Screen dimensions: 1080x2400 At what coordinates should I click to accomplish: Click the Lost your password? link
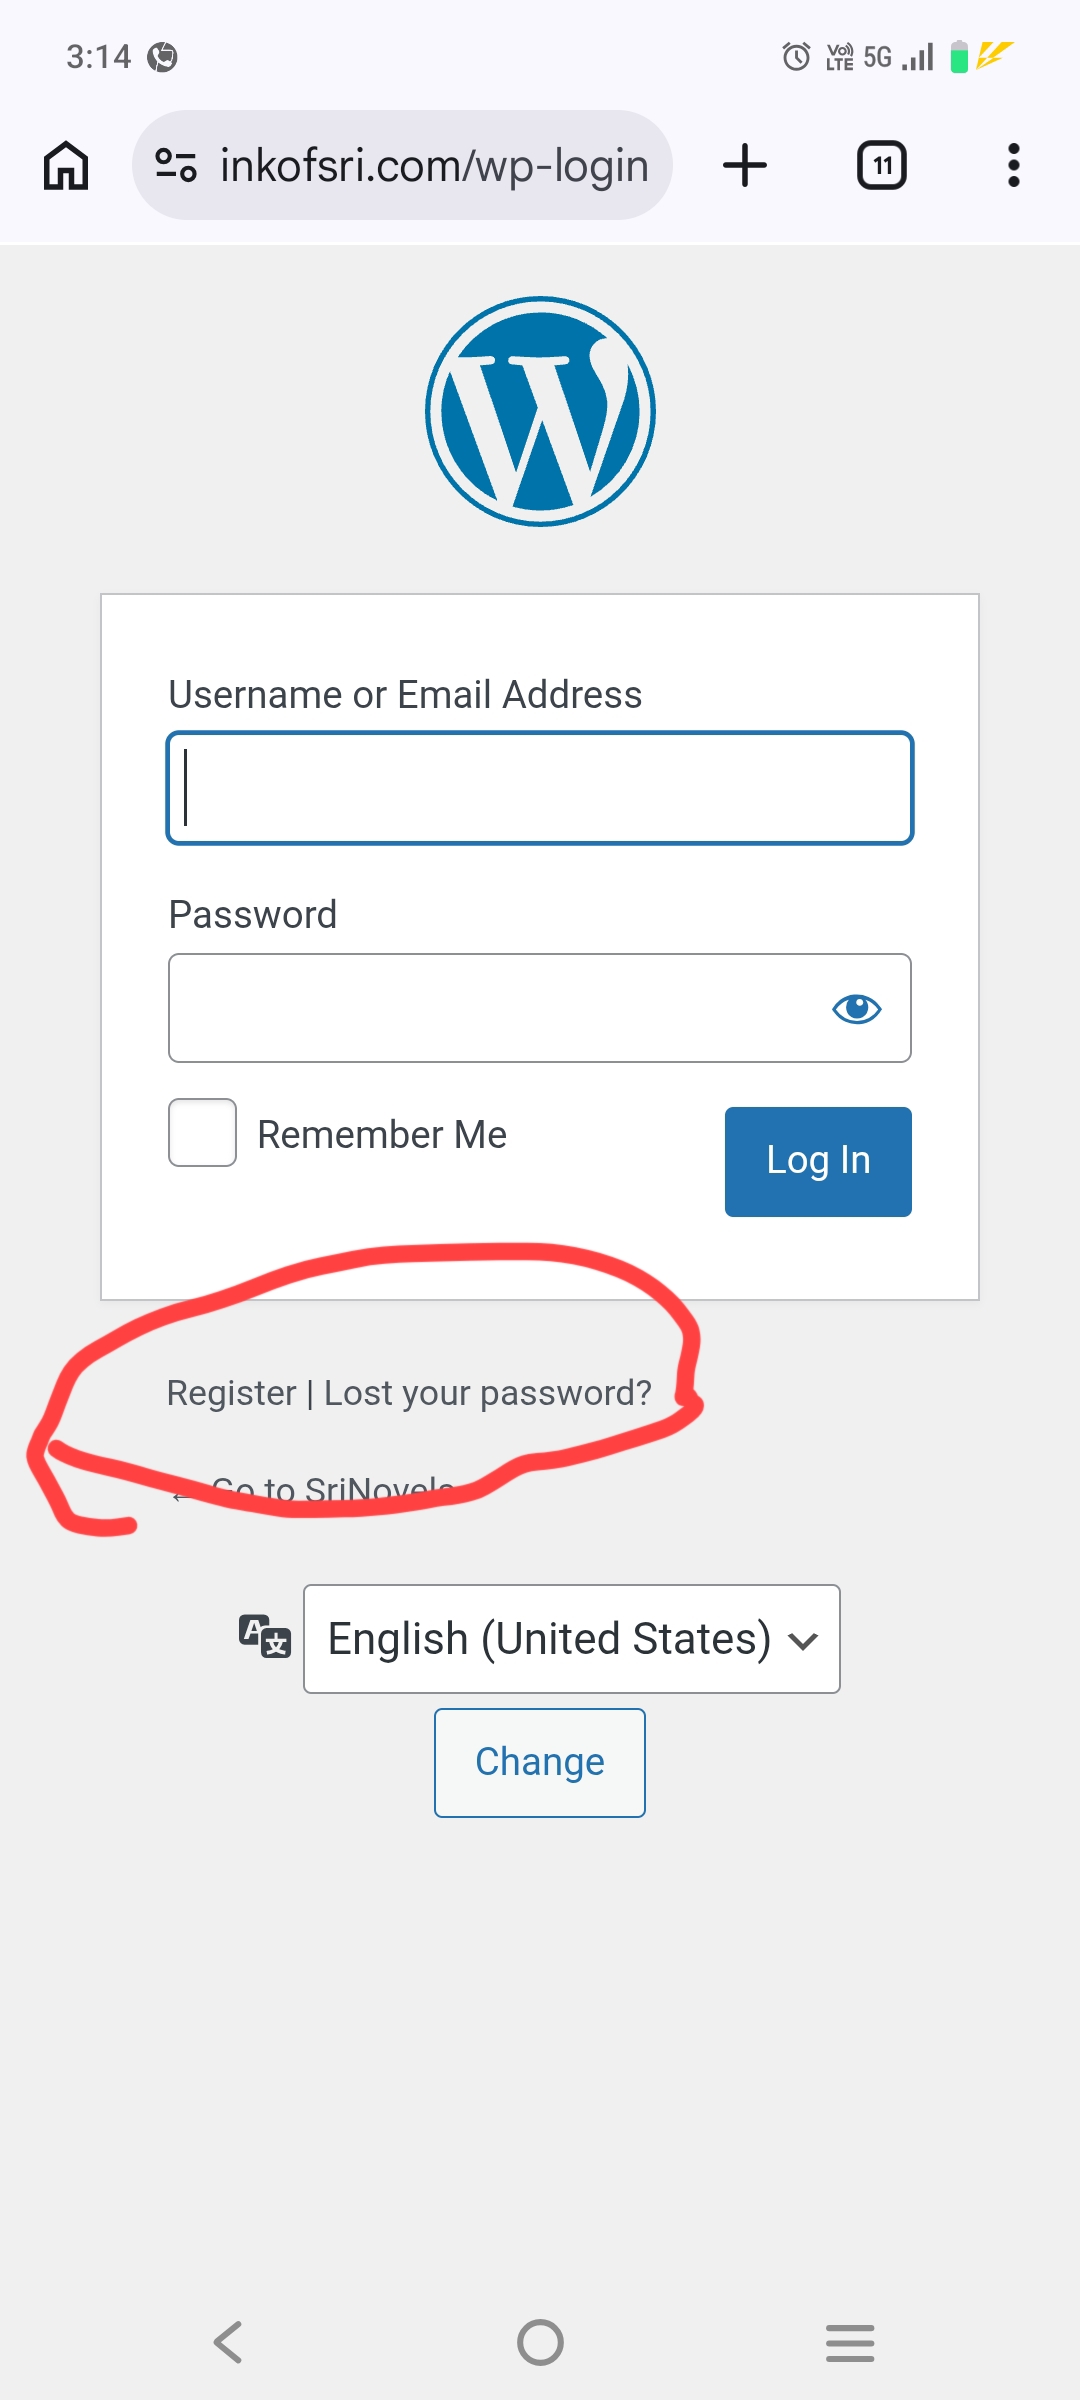[x=487, y=1393]
